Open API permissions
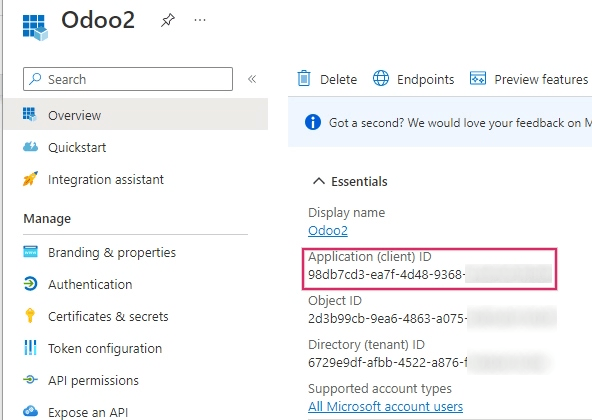The image size is (592, 420). click(93, 380)
